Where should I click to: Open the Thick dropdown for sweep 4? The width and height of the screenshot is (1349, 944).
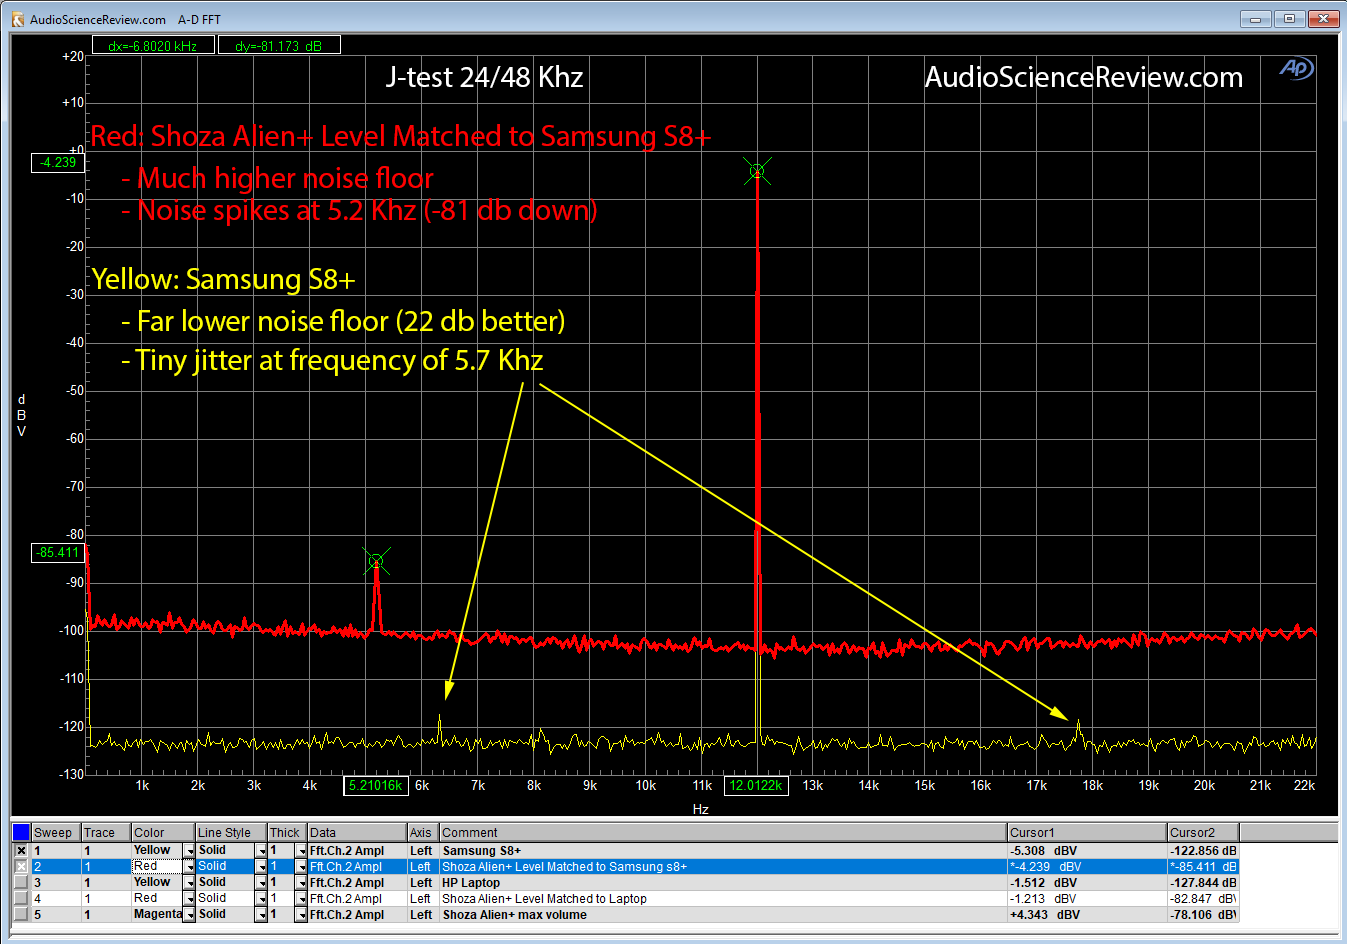point(301,900)
